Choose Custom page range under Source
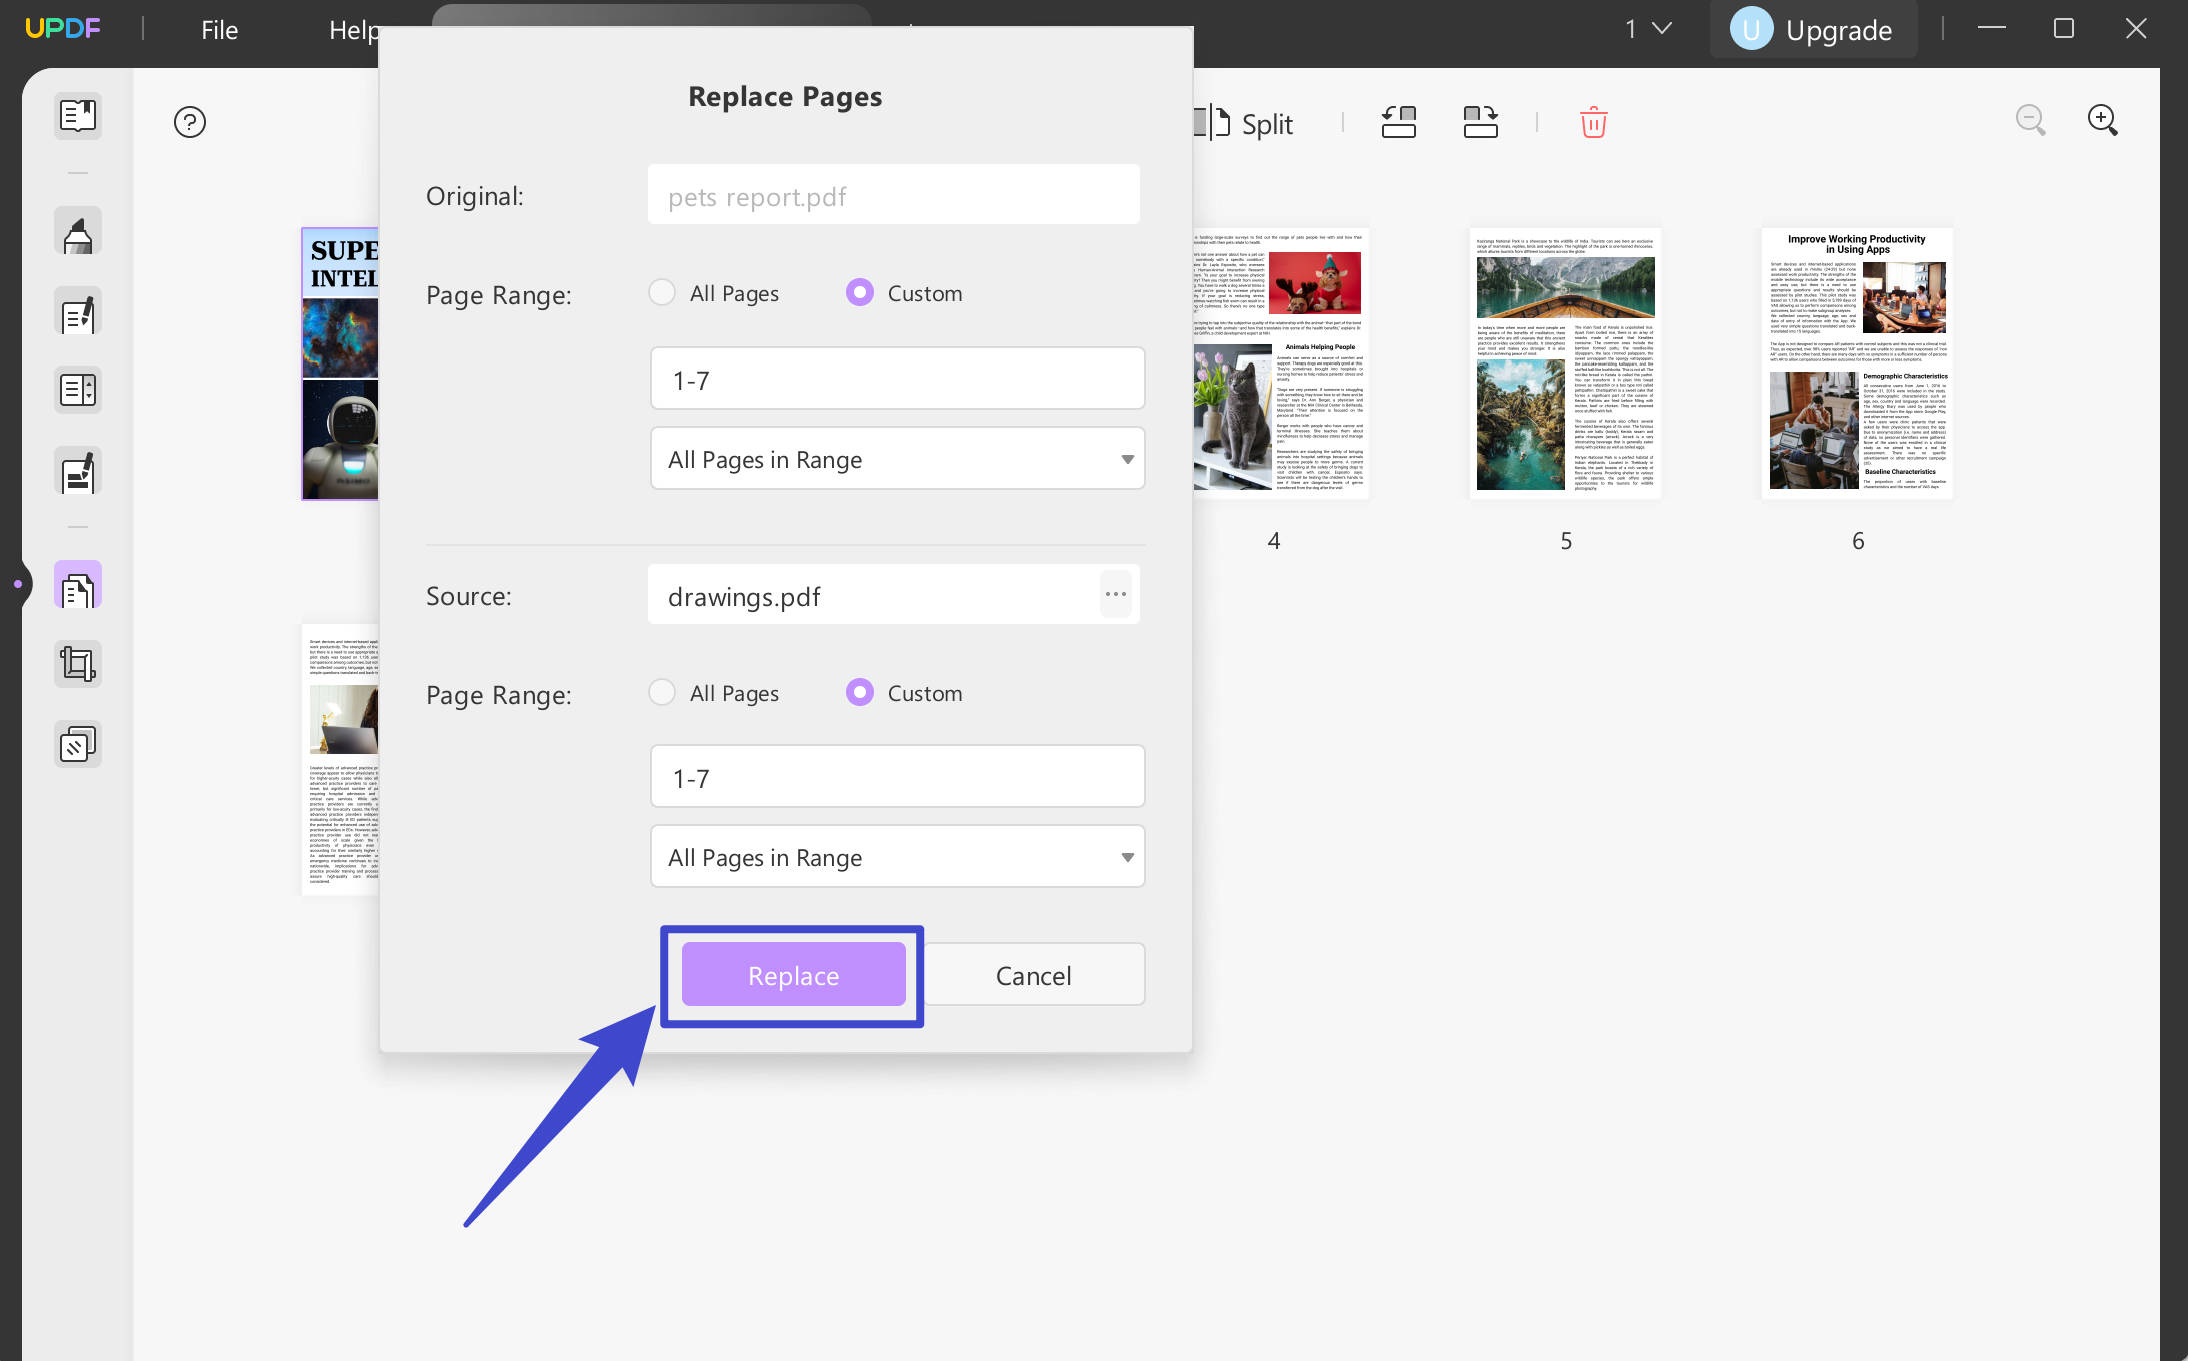 (859, 692)
